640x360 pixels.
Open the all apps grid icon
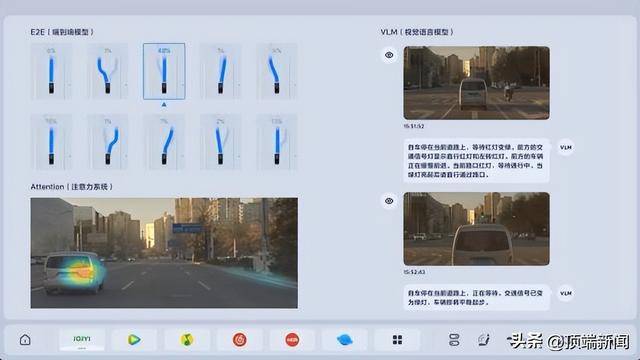[397, 340]
